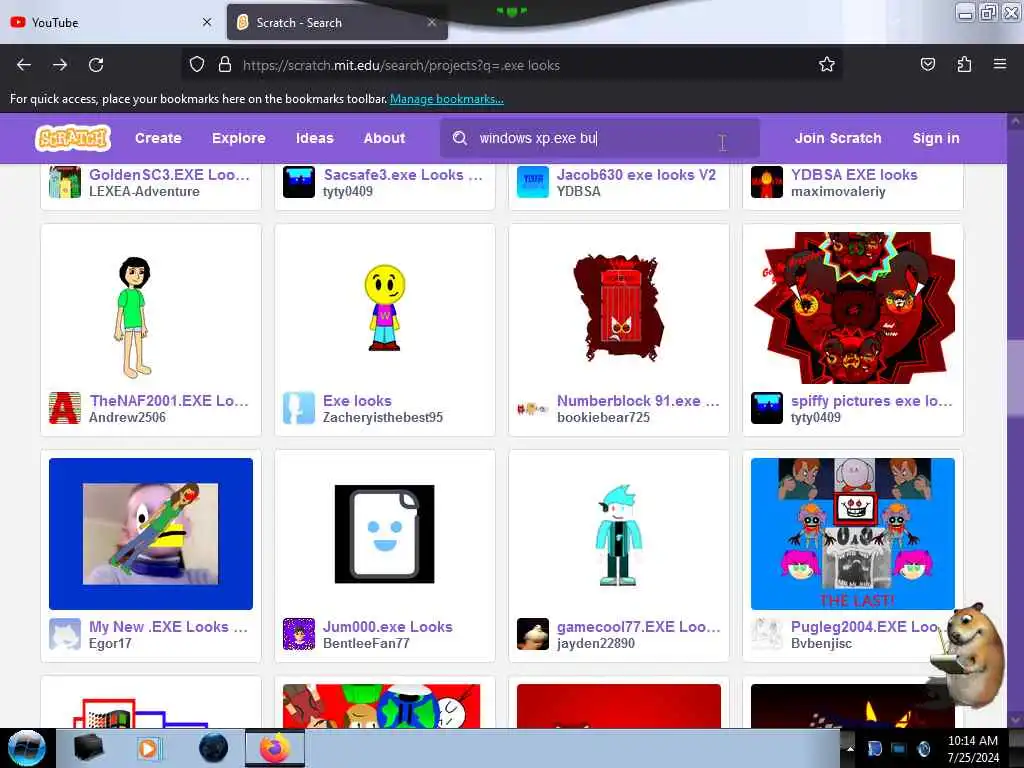This screenshot has width=1024, height=768.
Task: Open Jum000.exe Looks project title
Action: (387, 626)
